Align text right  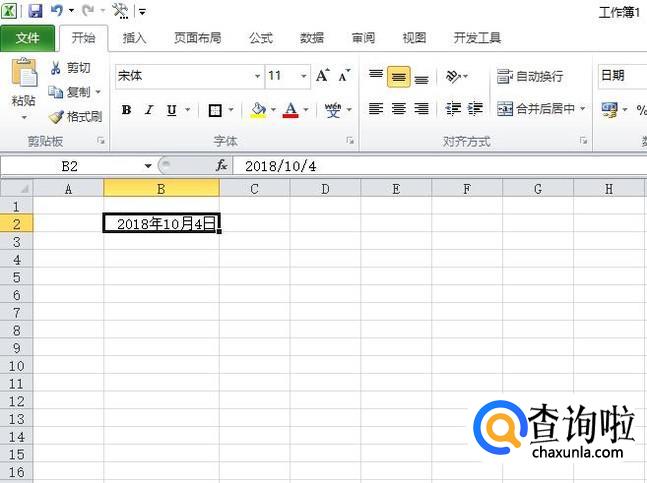click(421, 109)
